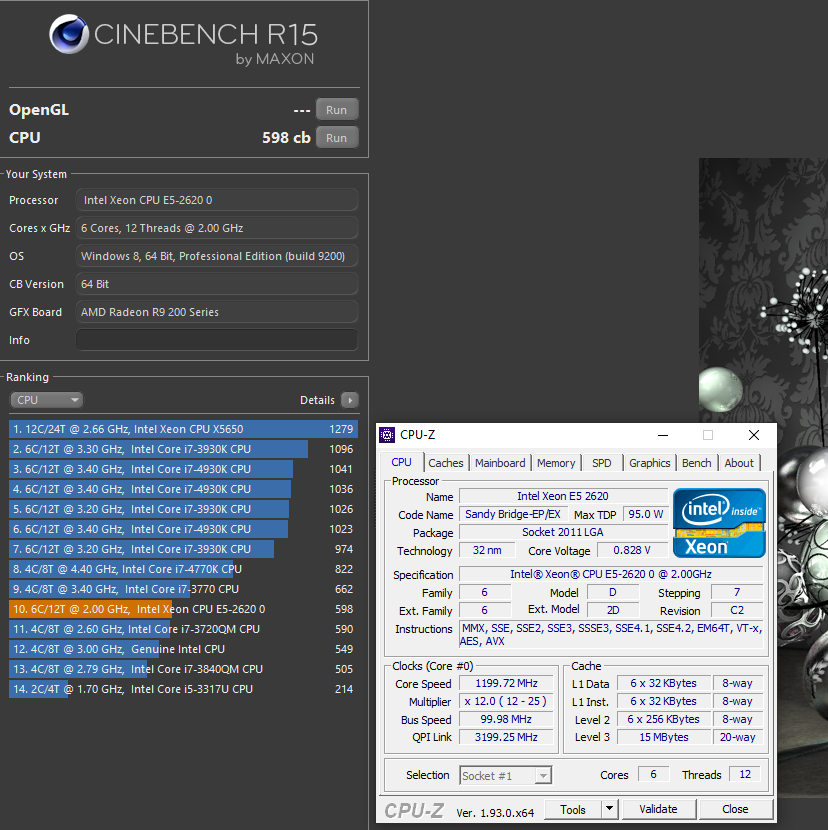Run the CPU benchmark
828x830 pixels.
(x=337, y=138)
